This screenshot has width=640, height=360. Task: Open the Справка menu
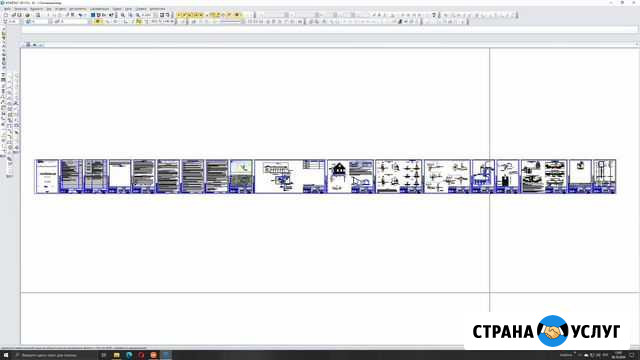tap(141, 9)
